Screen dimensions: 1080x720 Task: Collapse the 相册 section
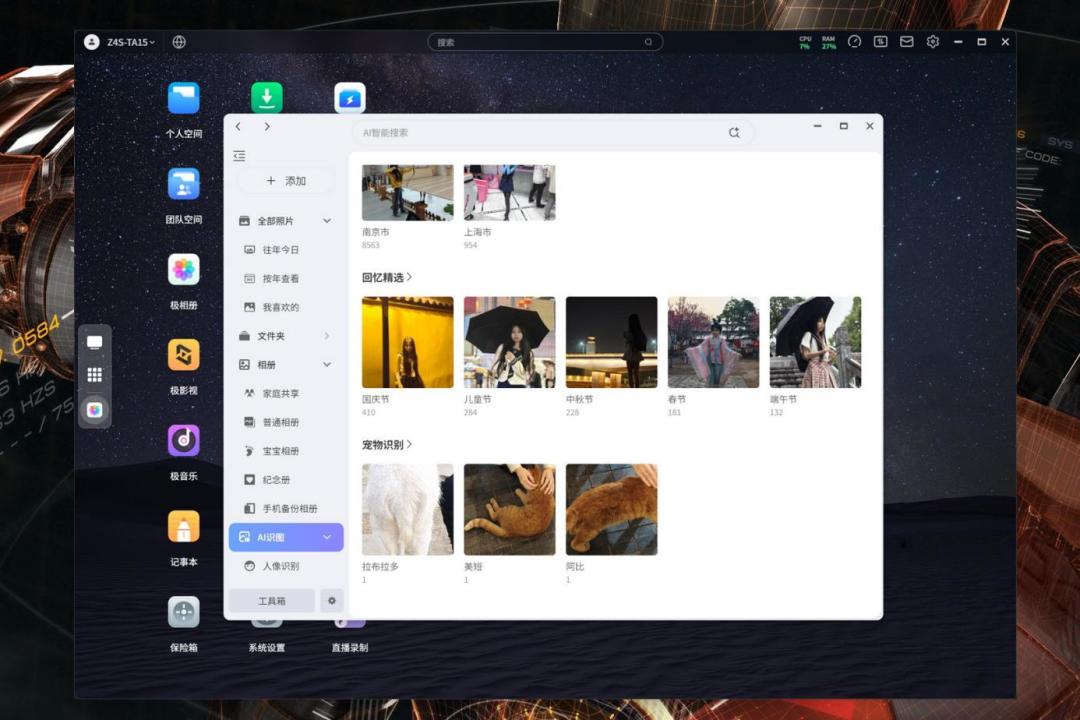(327, 364)
